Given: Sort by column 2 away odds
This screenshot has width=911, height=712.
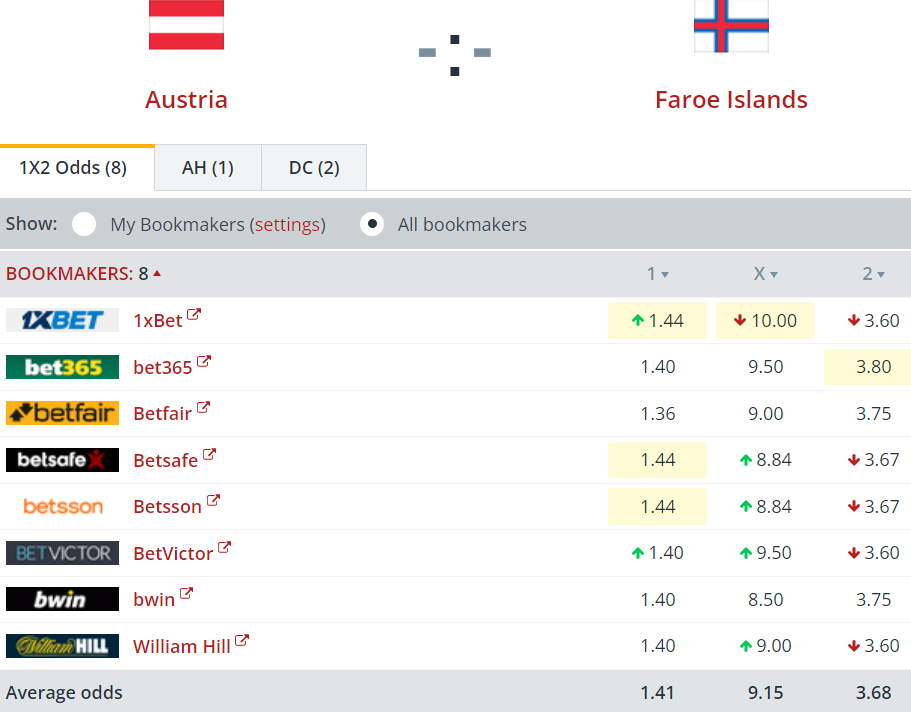Looking at the screenshot, I should [x=873, y=274].
